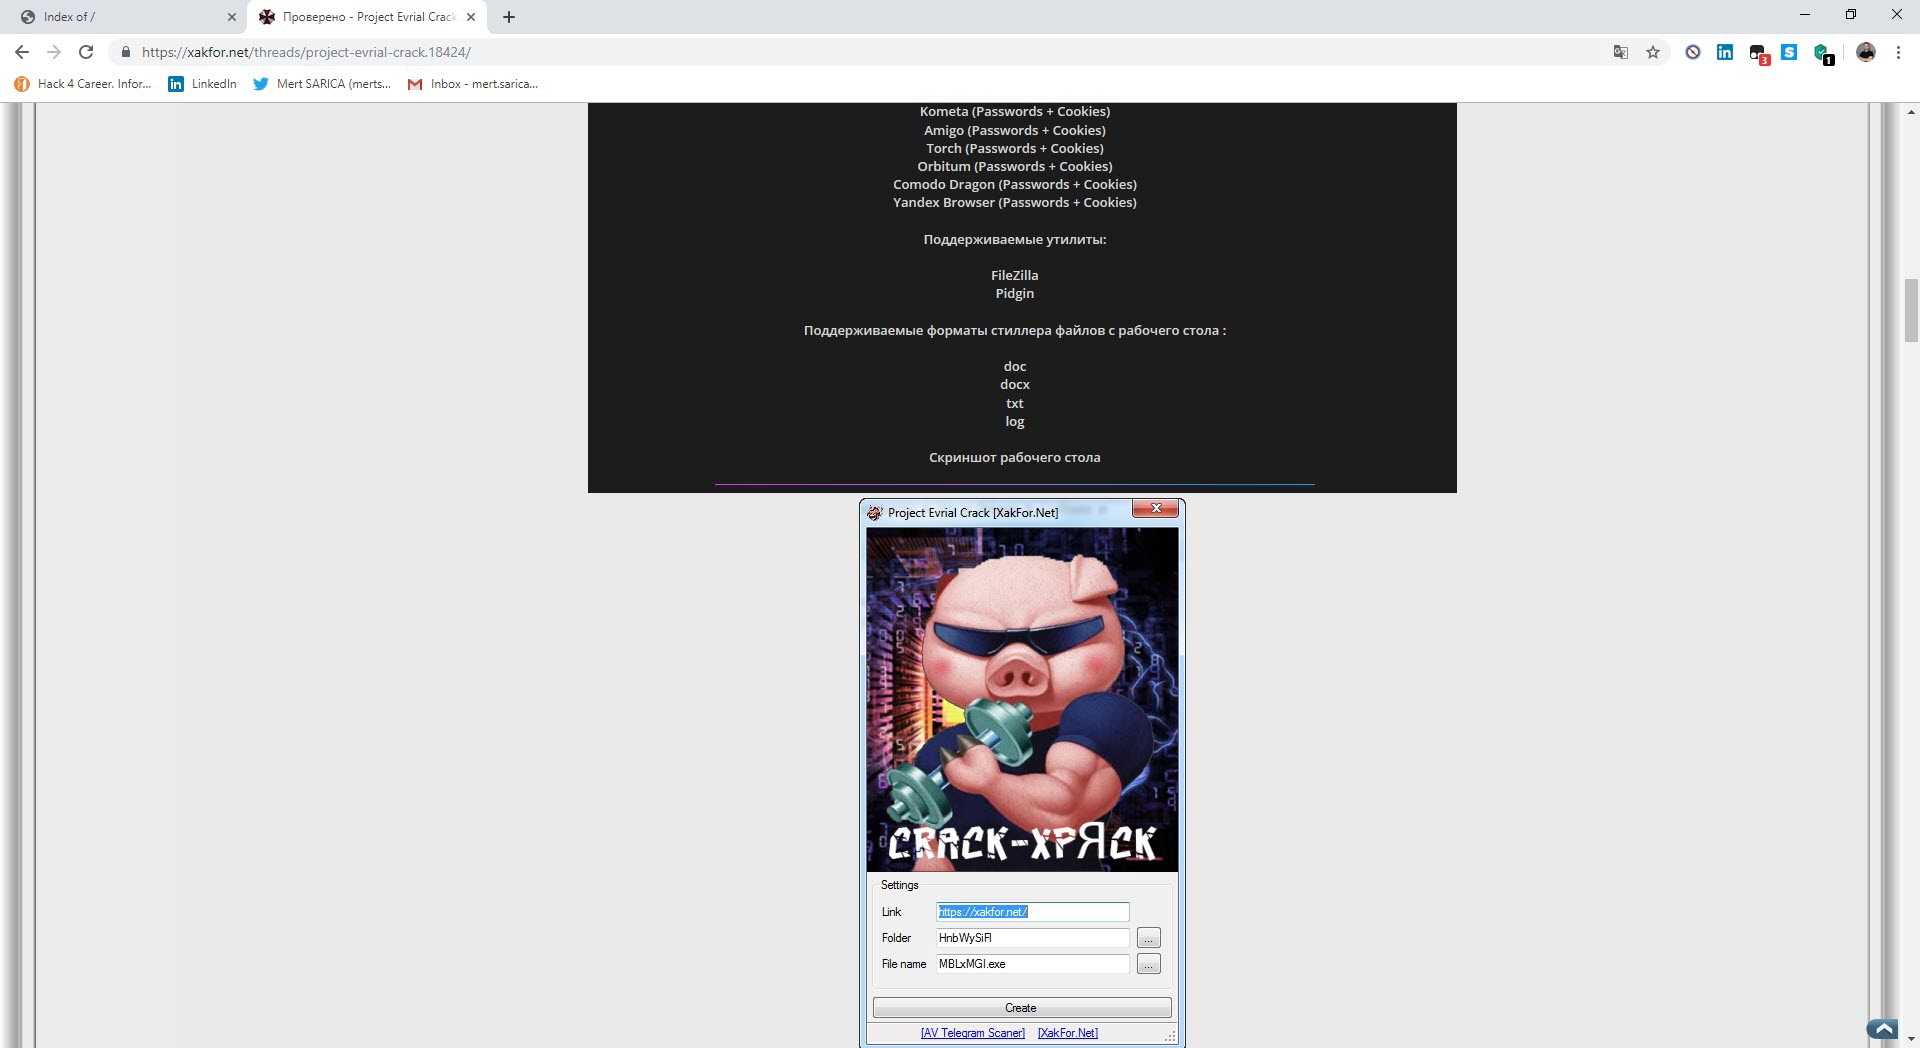Viewport: 1920px width, 1048px height.
Task: Open the Inbox - mert.sarica Gmail bookmark
Action: [x=473, y=84]
